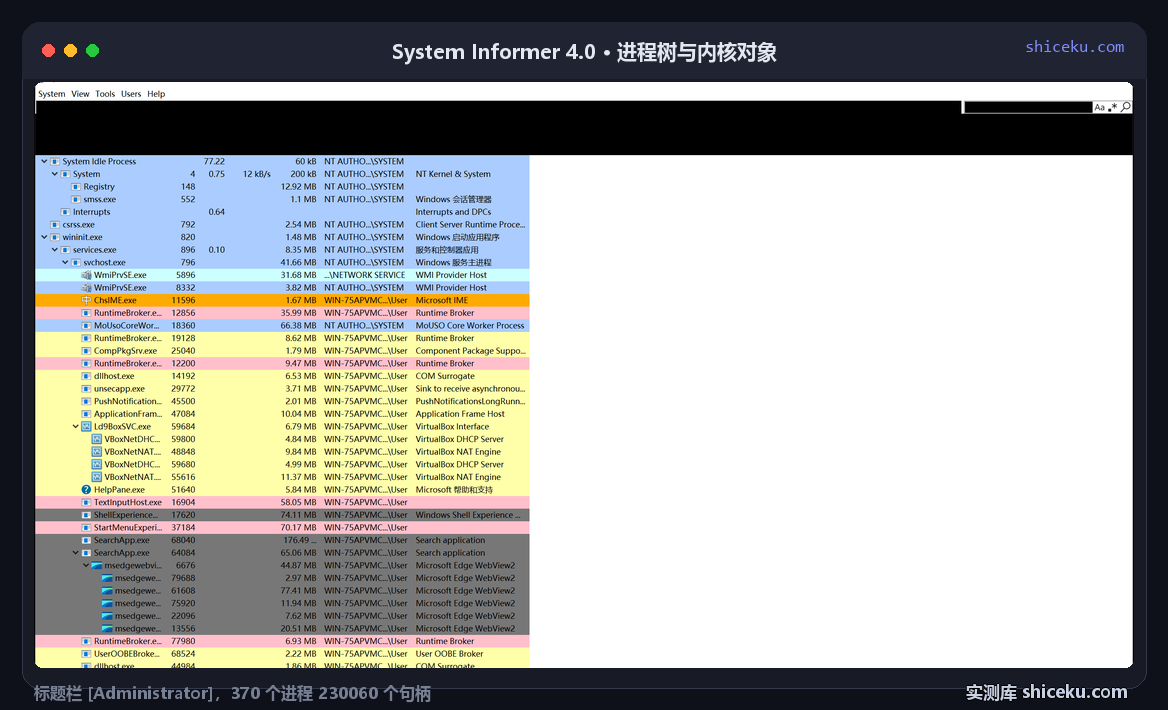Open the Tools menu
Viewport: 1168px width, 710px height.
(105, 94)
